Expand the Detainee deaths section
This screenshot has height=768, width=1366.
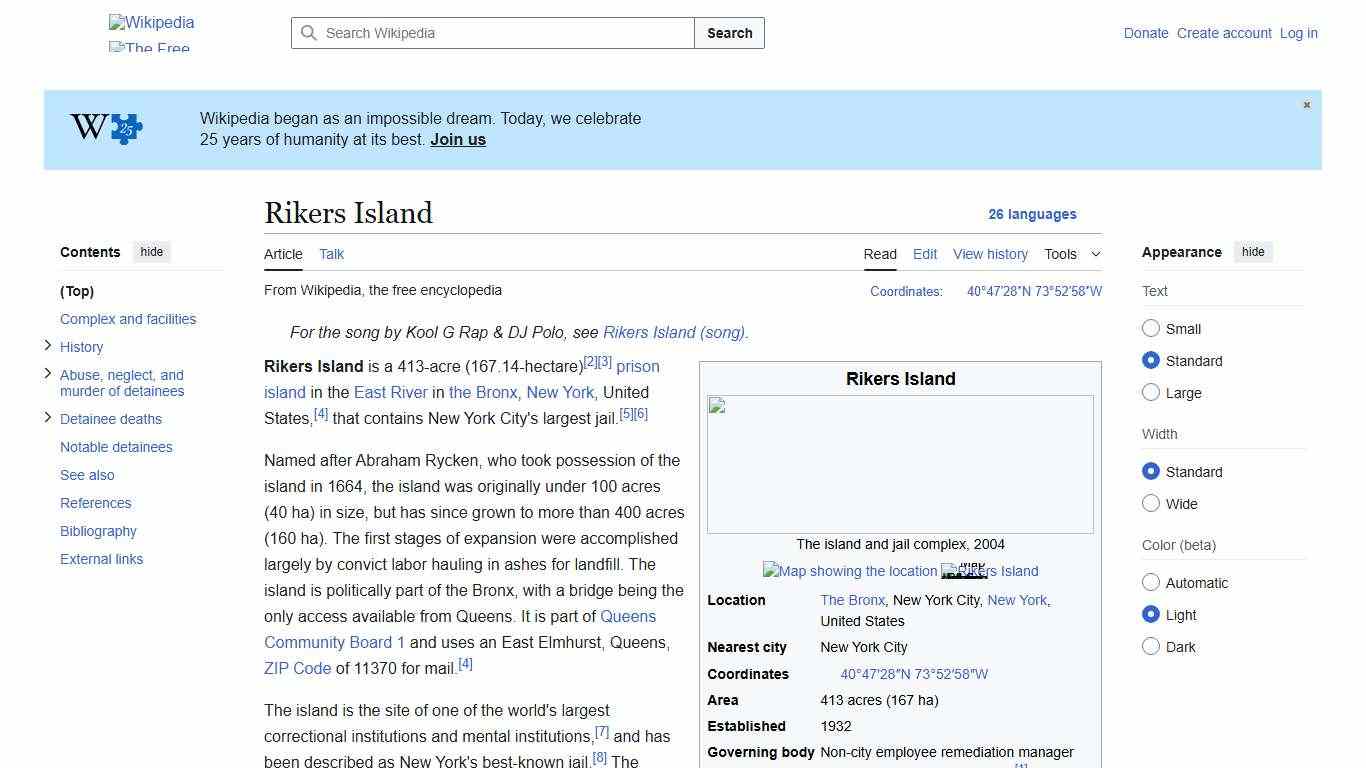click(x=48, y=418)
